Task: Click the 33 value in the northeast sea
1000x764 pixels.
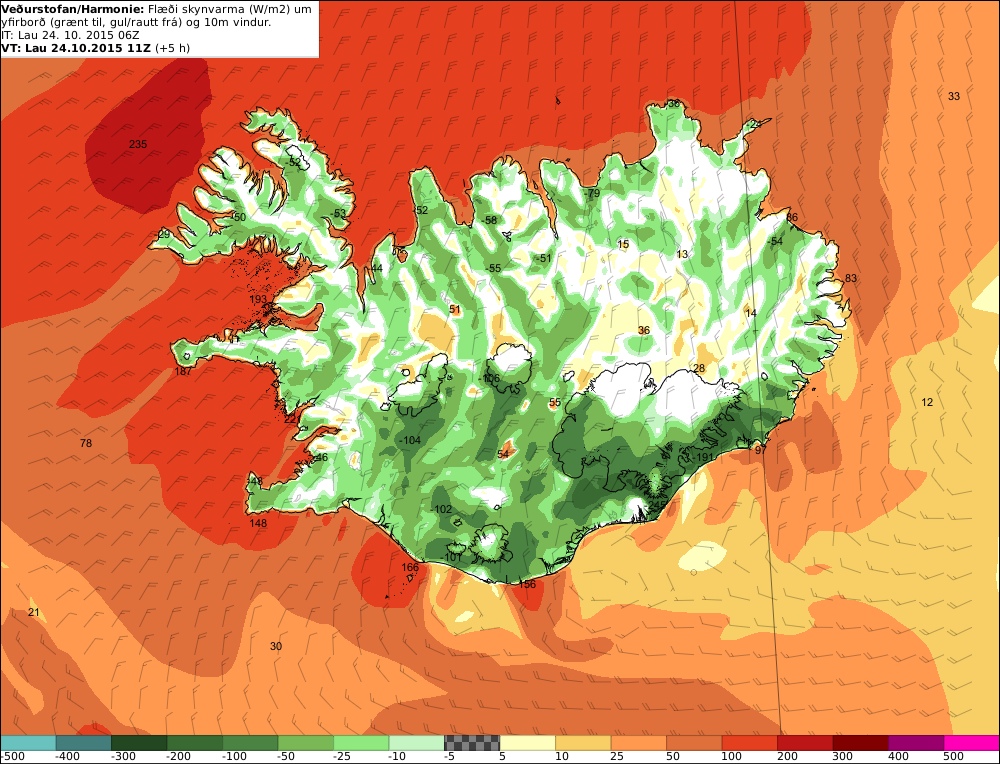Action: click(x=953, y=96)
